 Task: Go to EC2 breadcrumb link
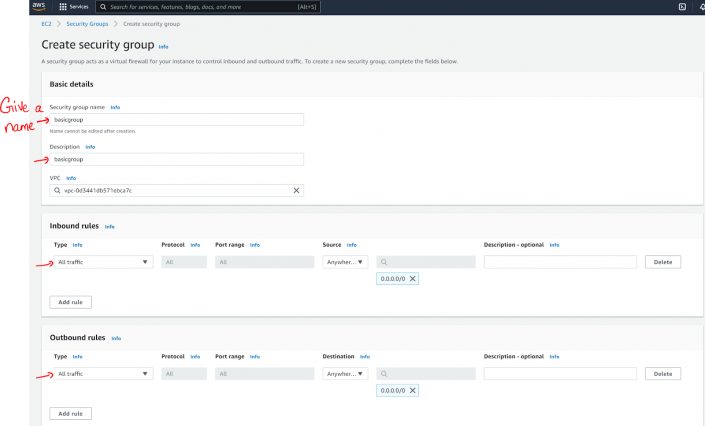point(46,23)
